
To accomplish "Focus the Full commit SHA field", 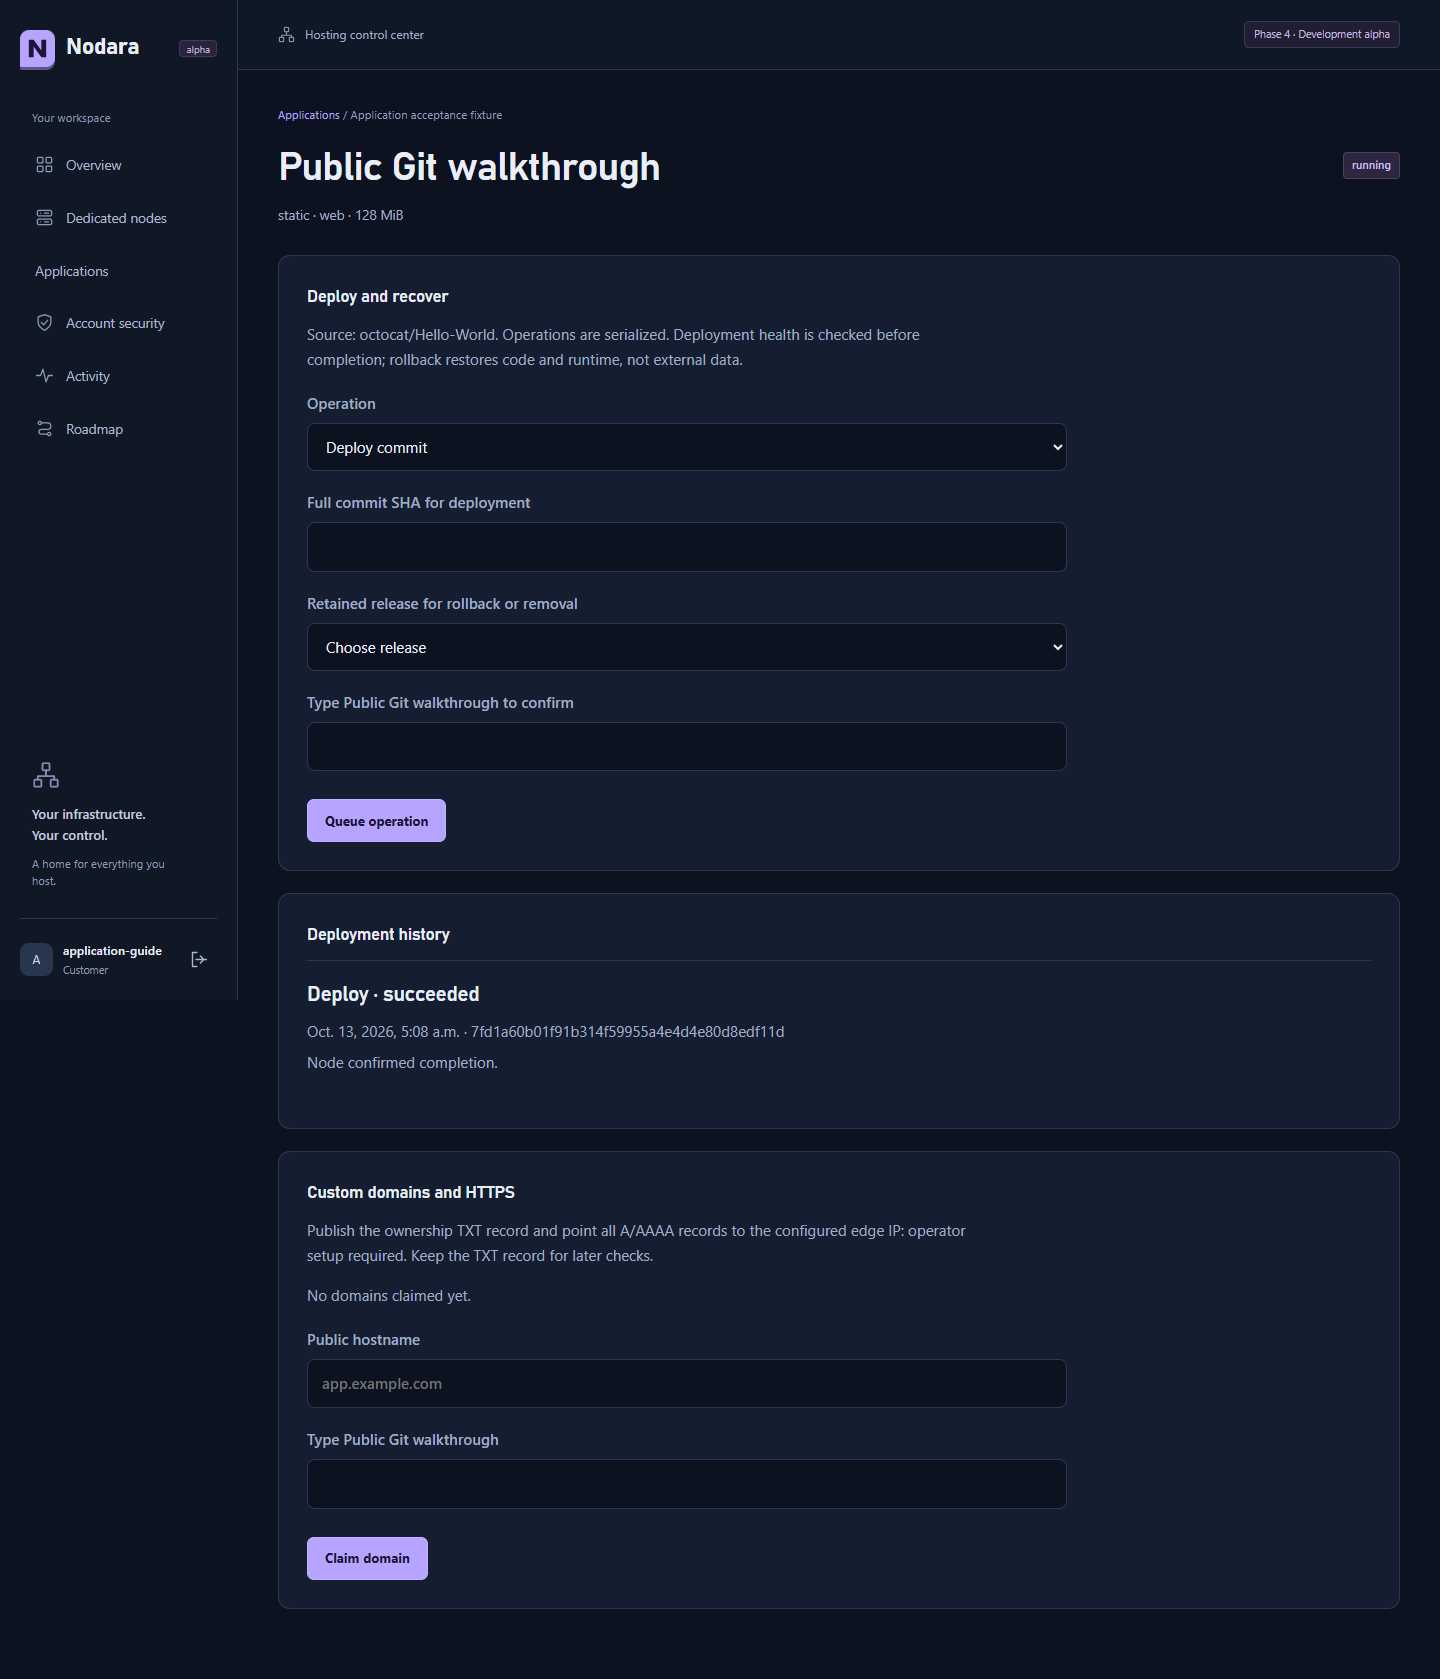I will click(x=686, y=547).
